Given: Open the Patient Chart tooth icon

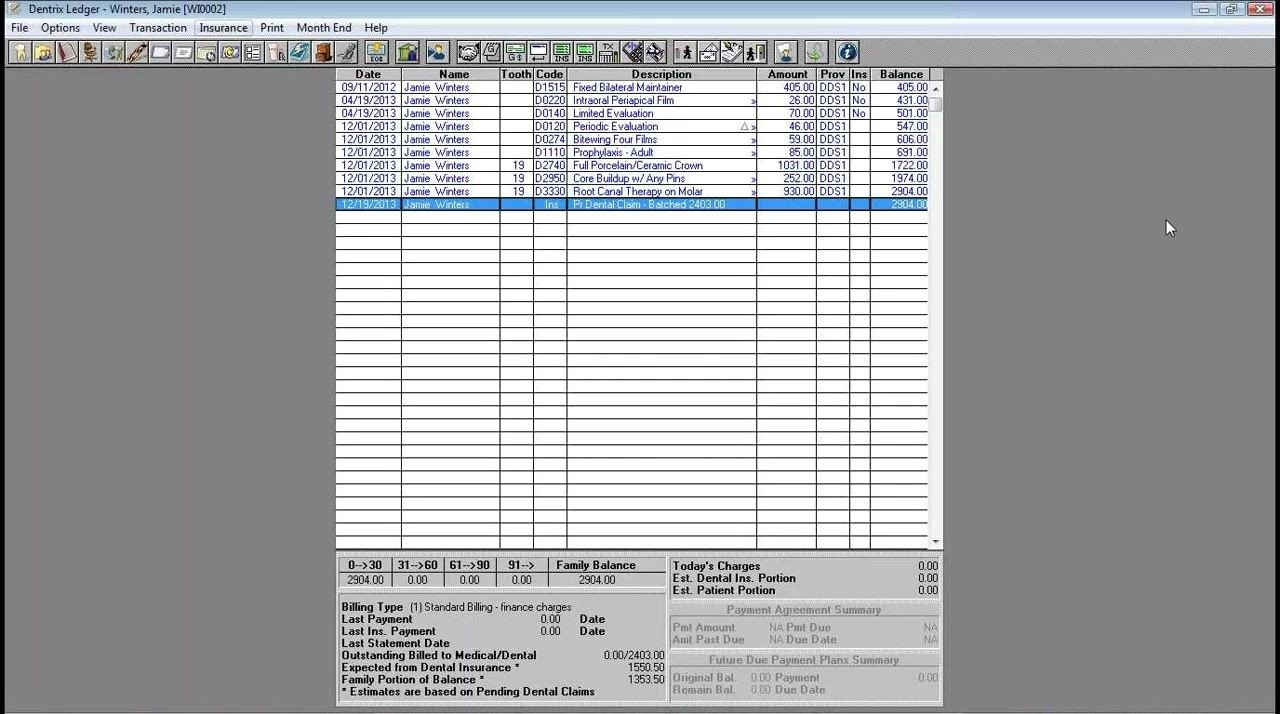Looking at the screenshot, I should pos(20,52).
